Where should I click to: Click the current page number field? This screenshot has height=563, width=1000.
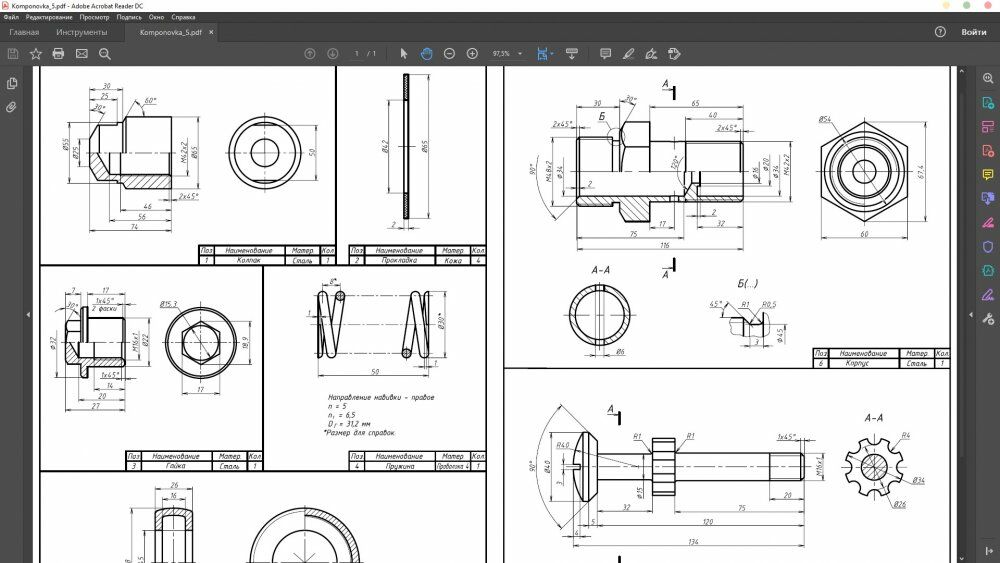(x=357, y=54)
